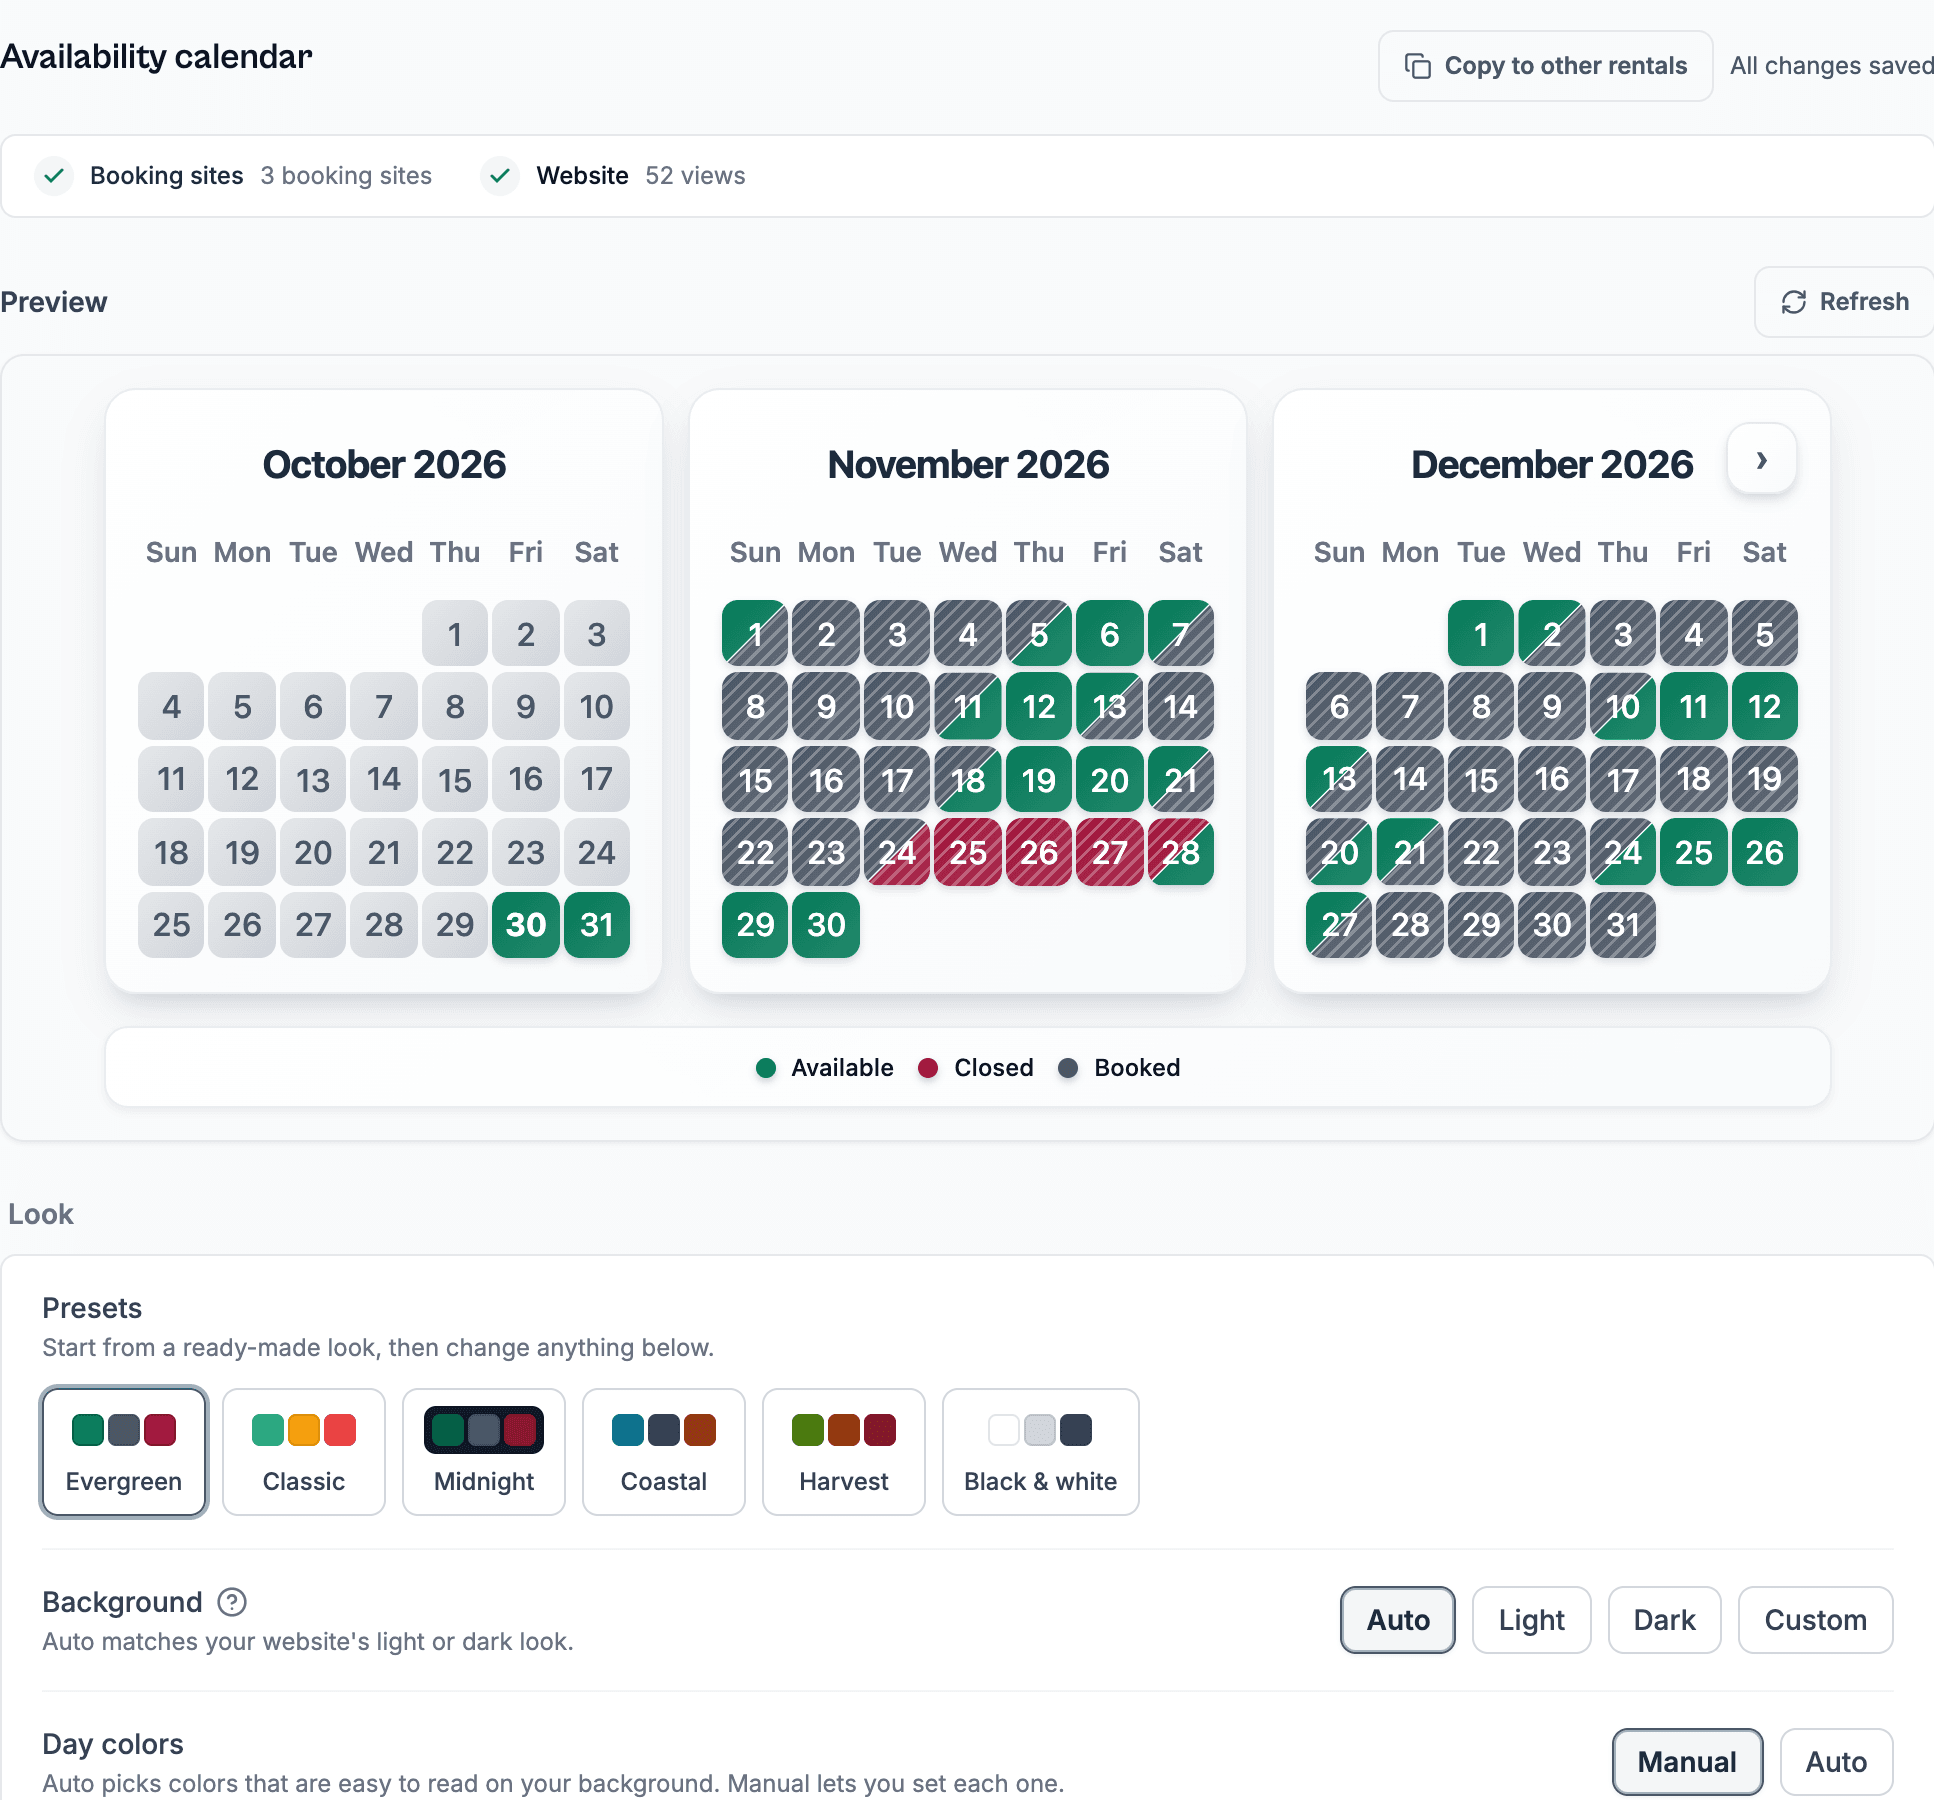Select available day November 12
This screenshot has height=1800, width=1934.
(1039, 707)
